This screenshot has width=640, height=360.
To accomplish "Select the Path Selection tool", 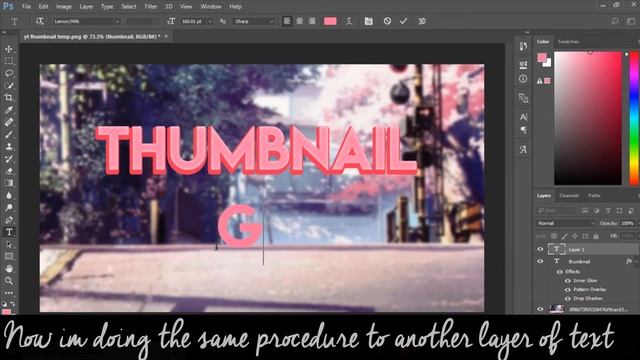I will coord(9,244).
